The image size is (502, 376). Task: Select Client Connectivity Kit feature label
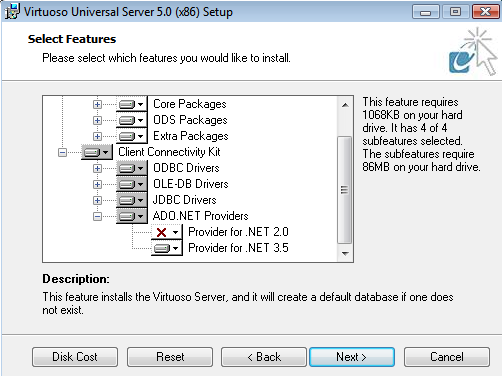pos(169,152)
